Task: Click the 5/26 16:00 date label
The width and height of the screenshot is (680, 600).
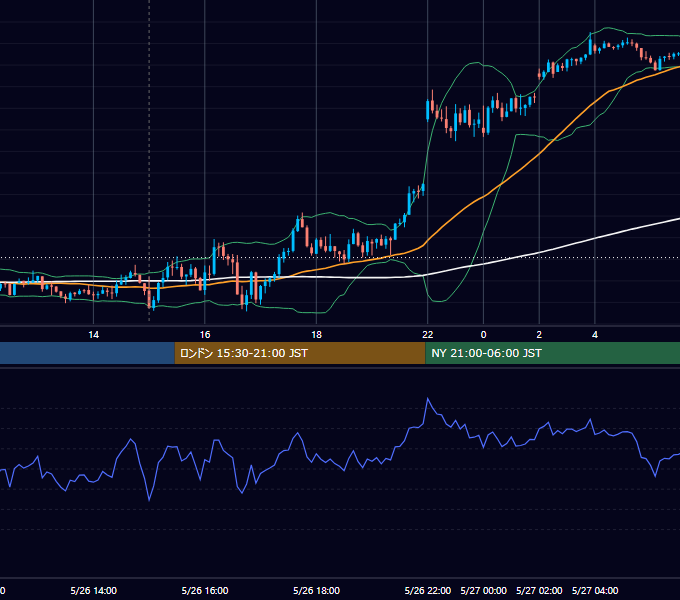Action: 205,590
